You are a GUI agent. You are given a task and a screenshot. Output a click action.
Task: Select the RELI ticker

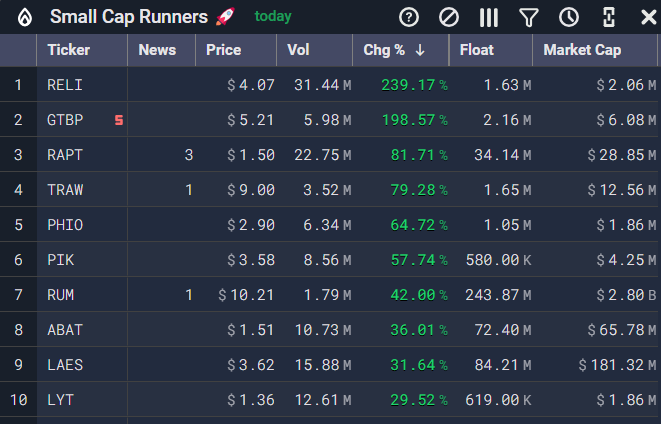coord(65,85)
